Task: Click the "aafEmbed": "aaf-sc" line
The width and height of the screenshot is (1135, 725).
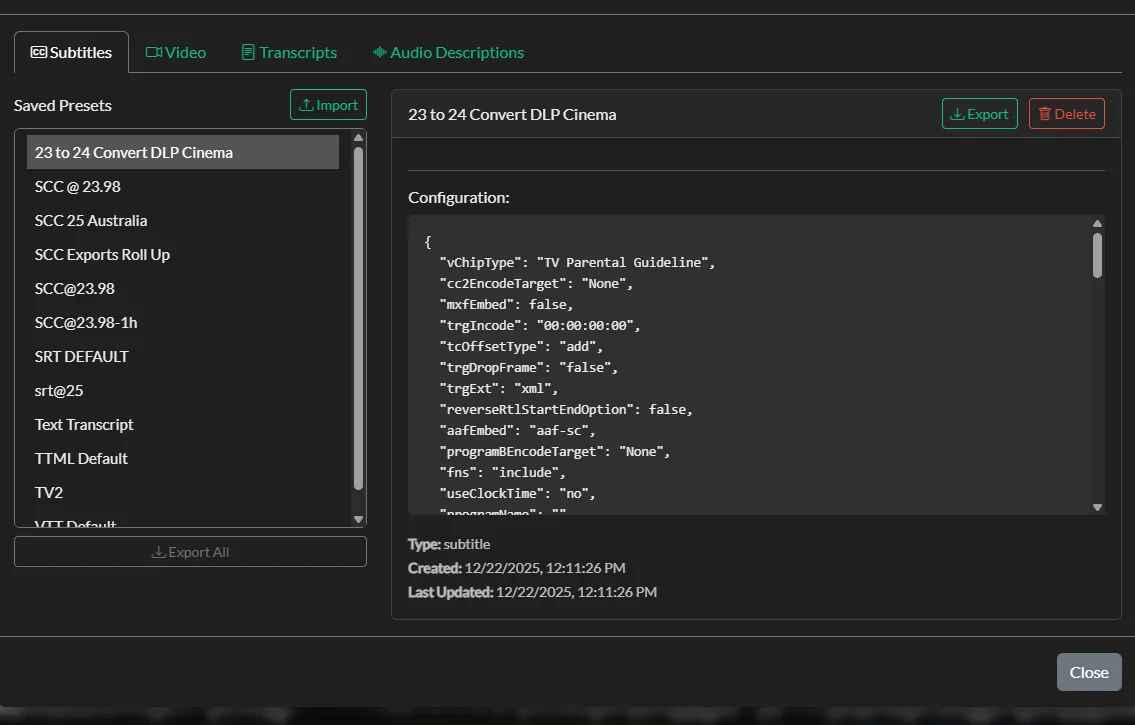Action: [518, 431]
